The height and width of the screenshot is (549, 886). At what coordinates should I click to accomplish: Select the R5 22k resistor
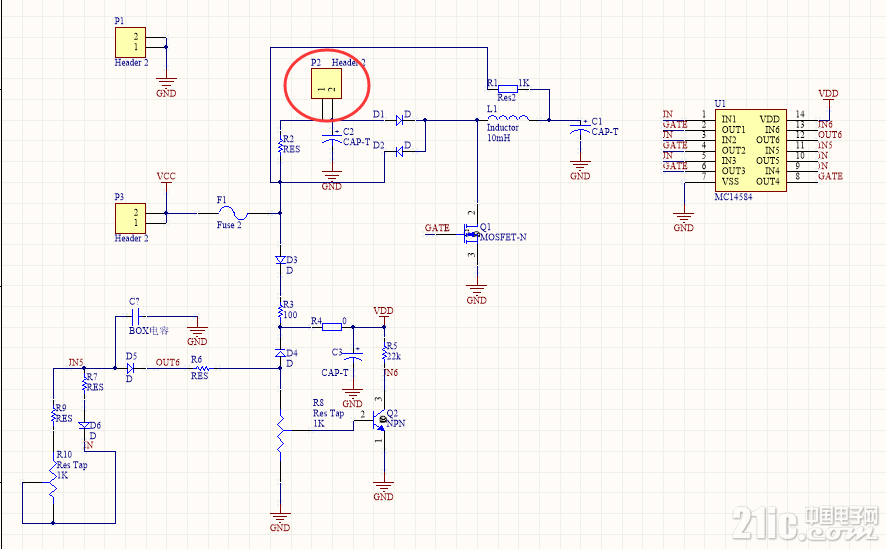pos(383,352)
